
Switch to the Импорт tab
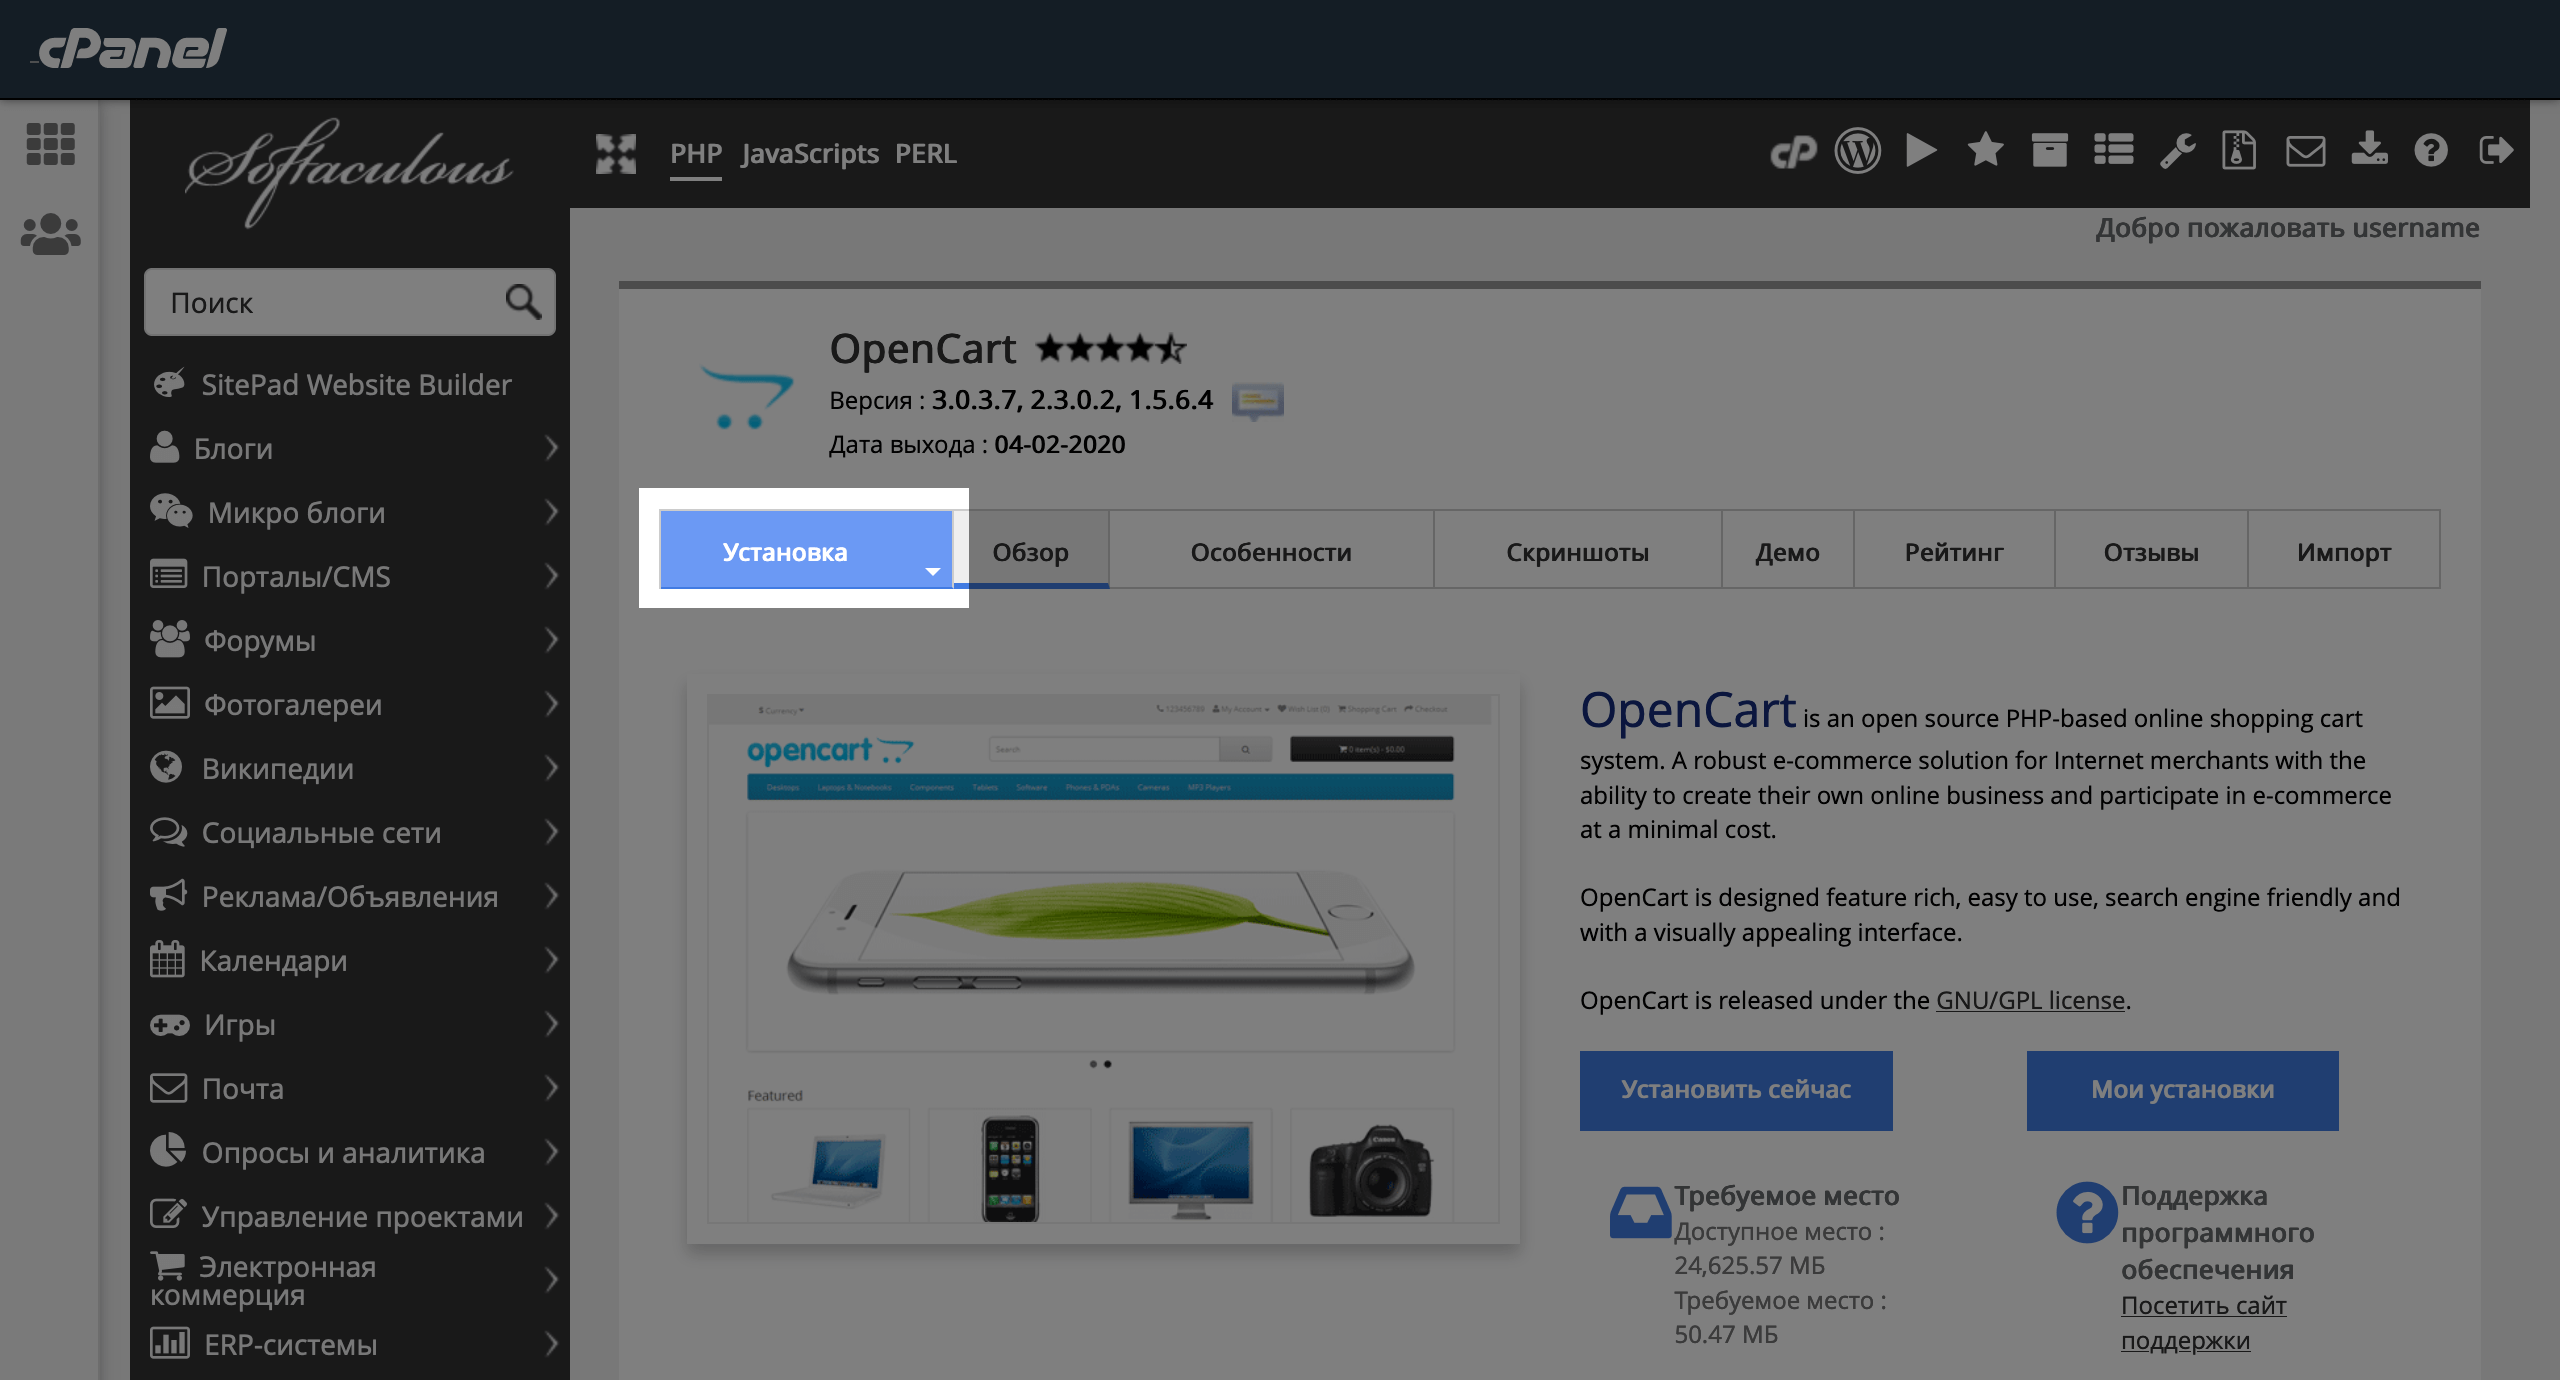[2344, 551]
